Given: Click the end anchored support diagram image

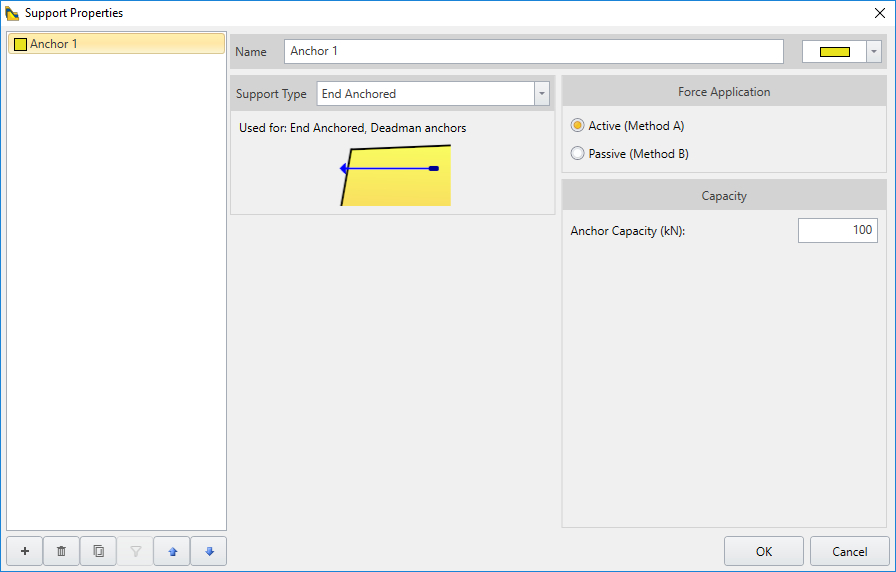Looking at the screenshot, I should coord(396,175).
